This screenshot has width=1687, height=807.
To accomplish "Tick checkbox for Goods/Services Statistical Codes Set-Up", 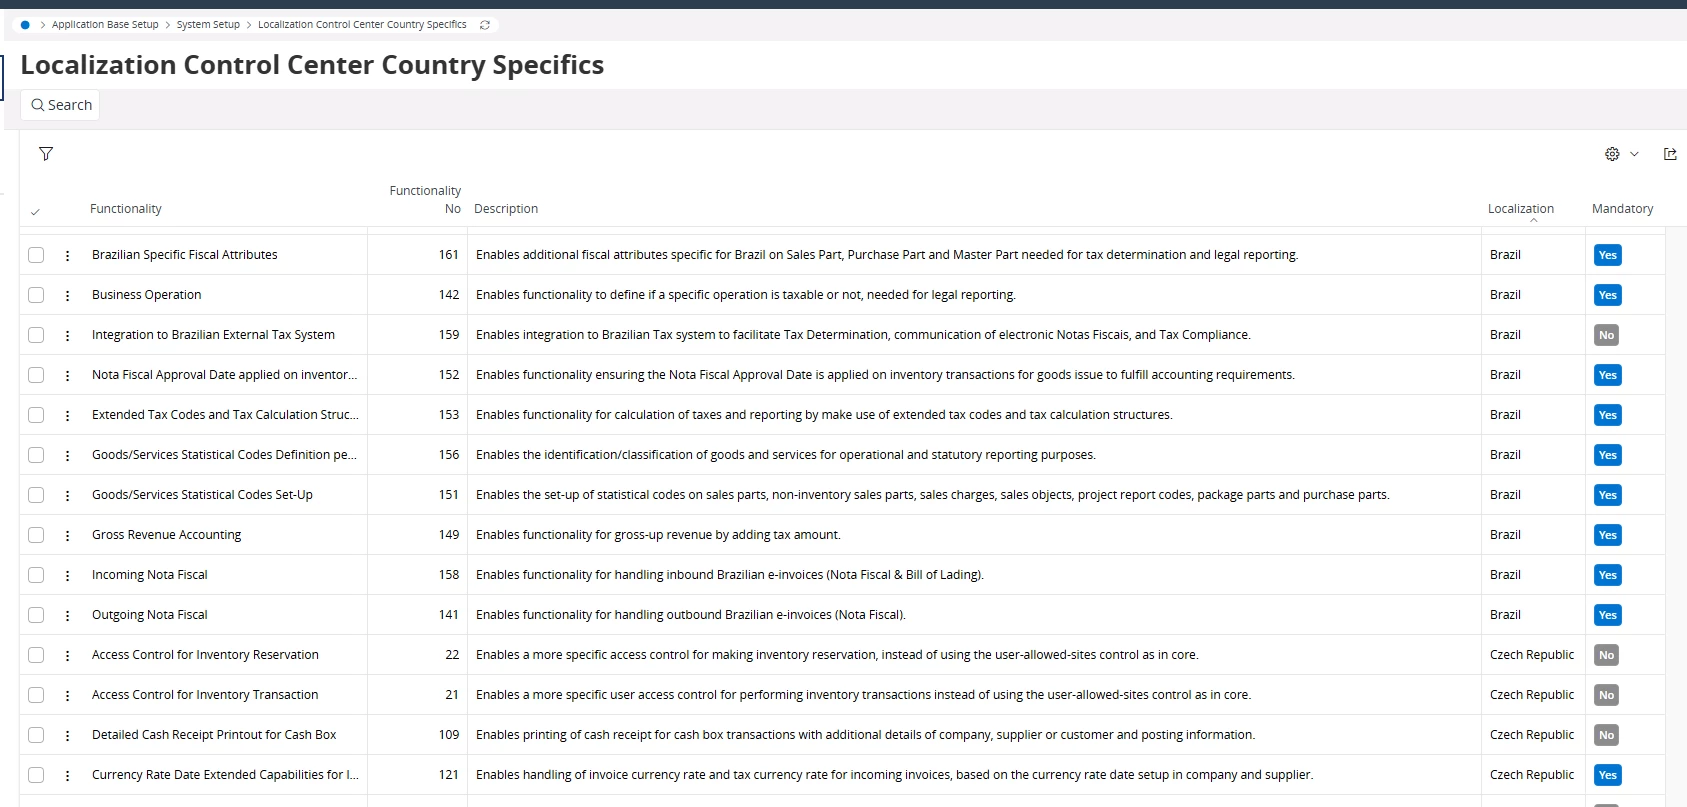I will point(36,495).
